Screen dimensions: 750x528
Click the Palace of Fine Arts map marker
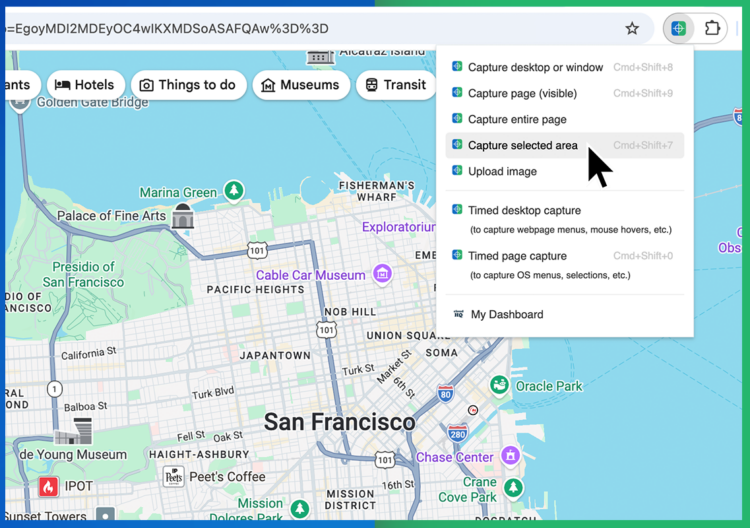pyautogui.click(x=182, y=215)
